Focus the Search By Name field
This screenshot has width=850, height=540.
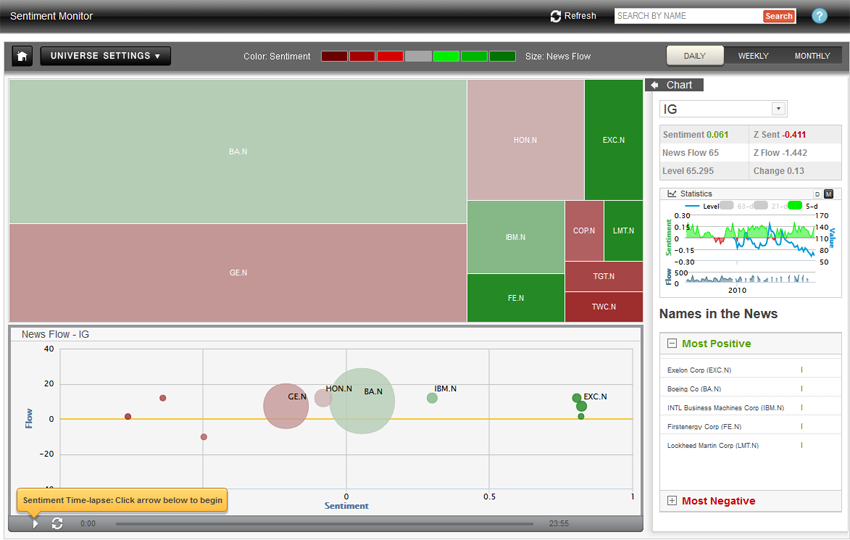click(x=688, y=16)
